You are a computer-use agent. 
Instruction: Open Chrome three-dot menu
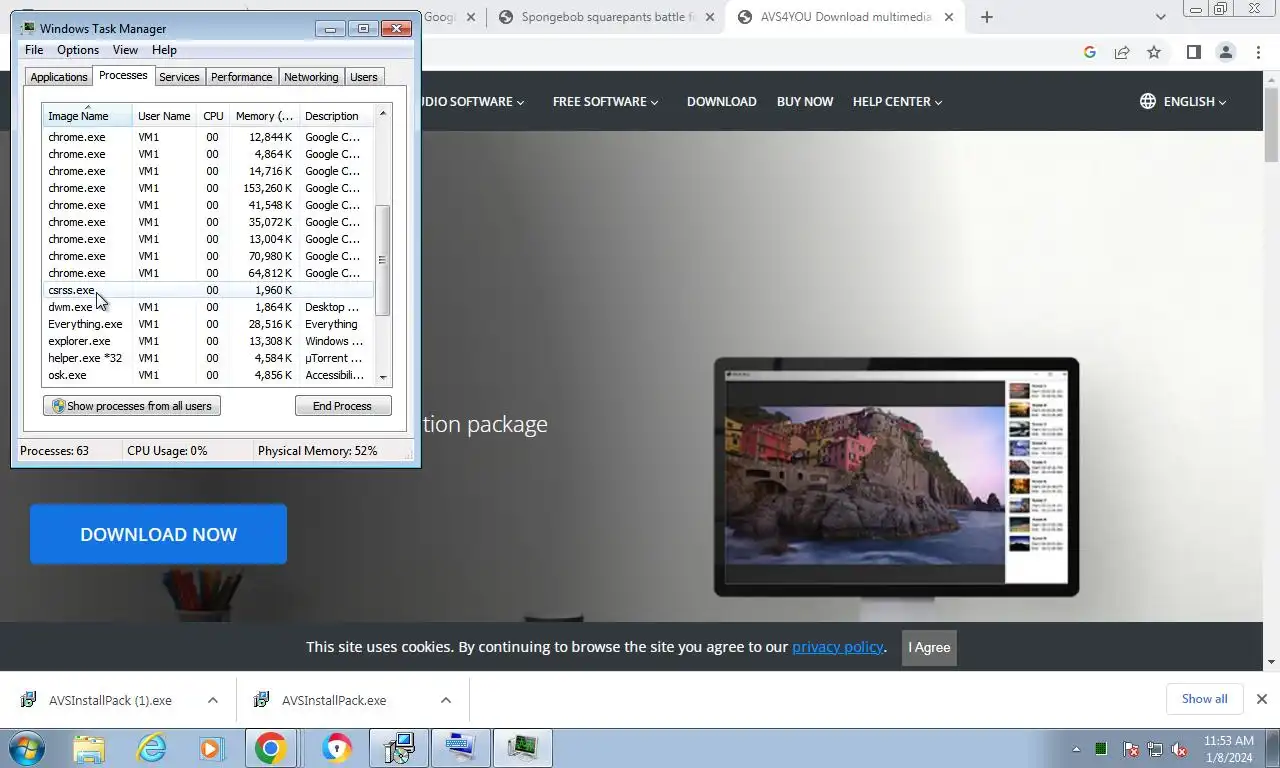click(1258, 52)
